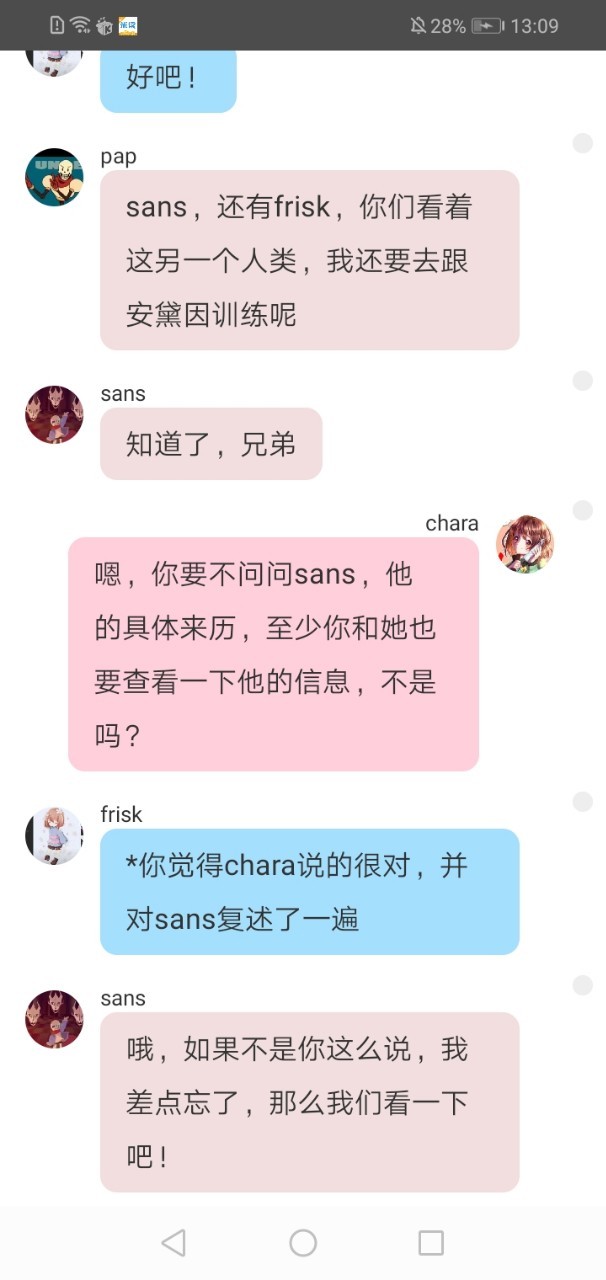This screenshot has height=1280, width=606.
Task: Tap the recent apps square button
Action: point(431,1242)
